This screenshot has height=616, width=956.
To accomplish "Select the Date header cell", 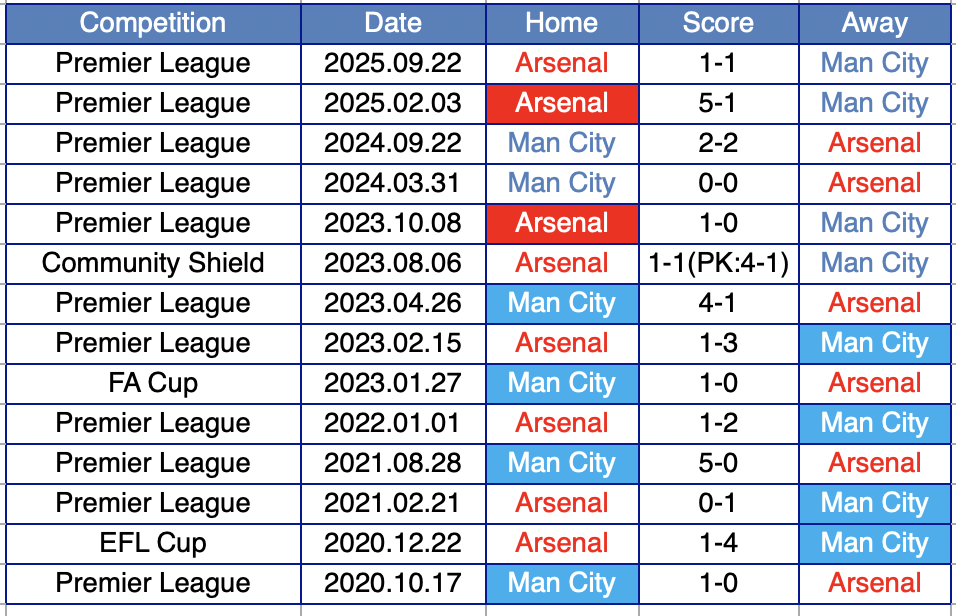I will [x=392, y=23].
